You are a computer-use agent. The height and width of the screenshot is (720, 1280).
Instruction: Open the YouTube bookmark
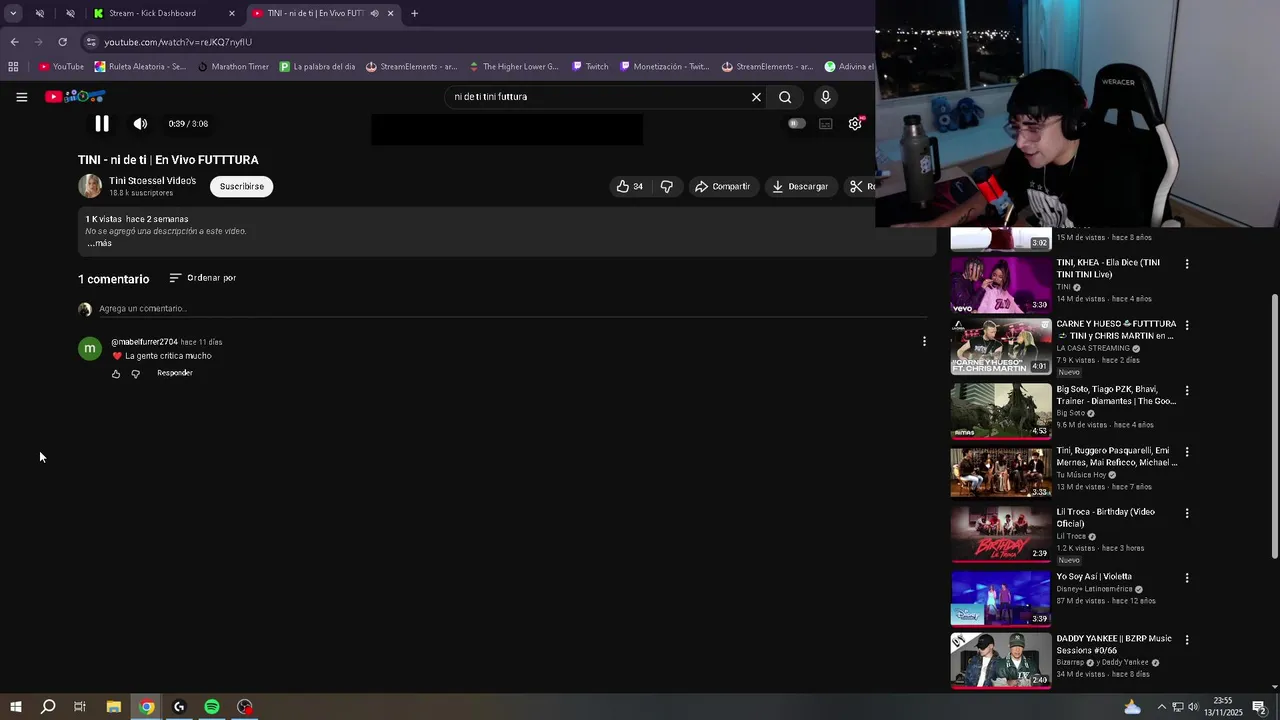tap(61, 67)
